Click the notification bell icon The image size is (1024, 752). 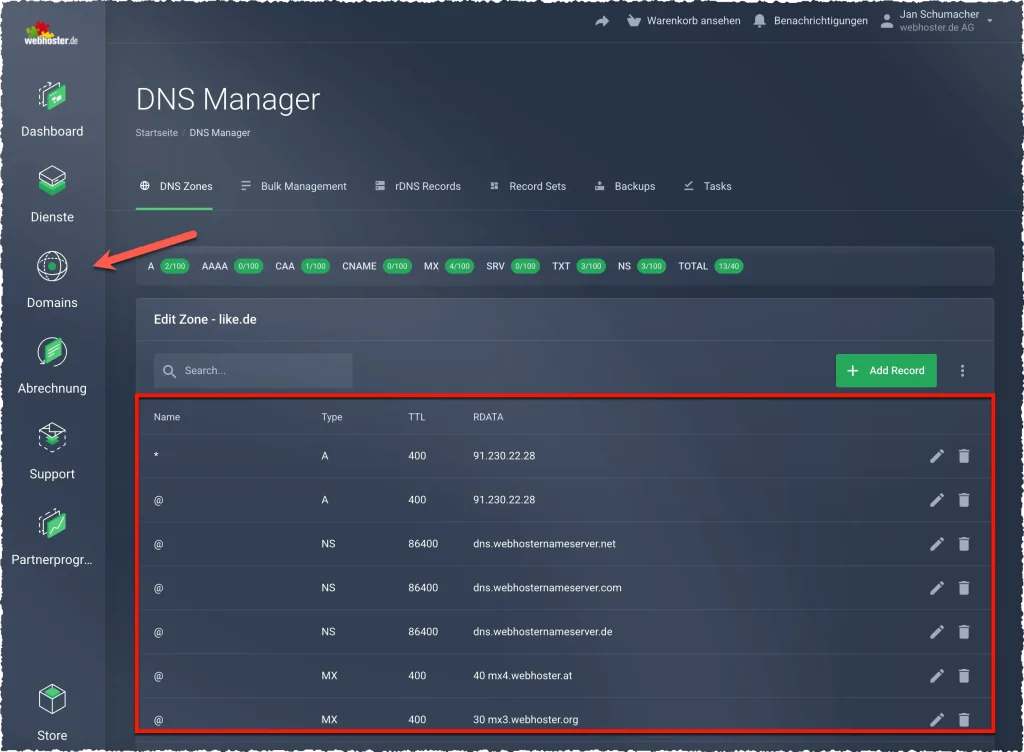pyautogui.click(x=759, y=21)
